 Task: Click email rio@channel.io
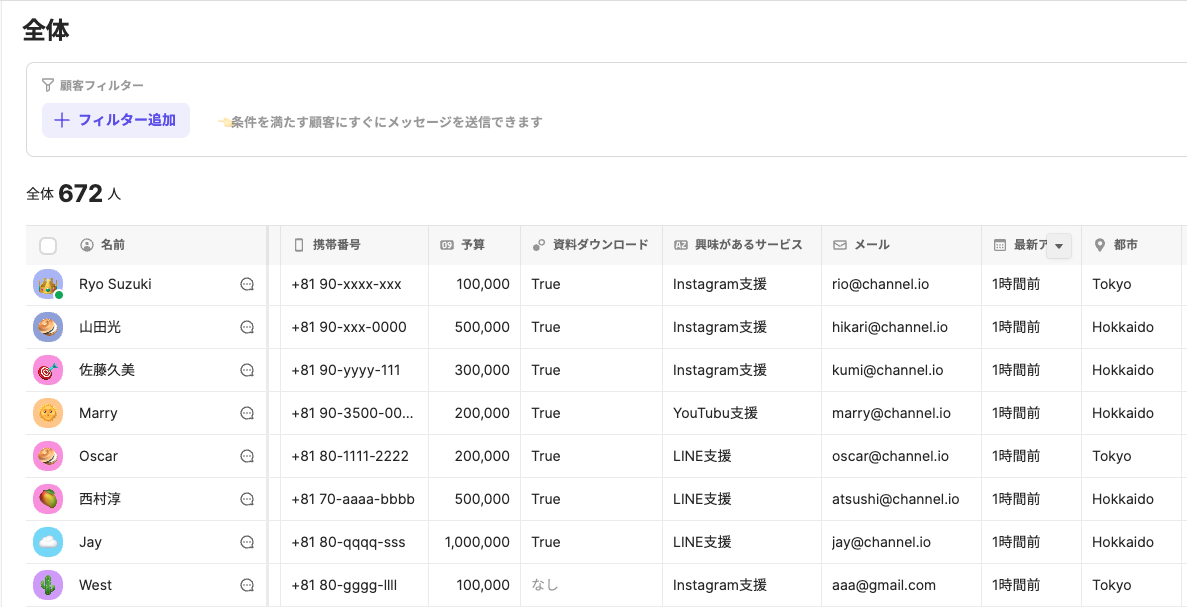[x=880, y=284]
